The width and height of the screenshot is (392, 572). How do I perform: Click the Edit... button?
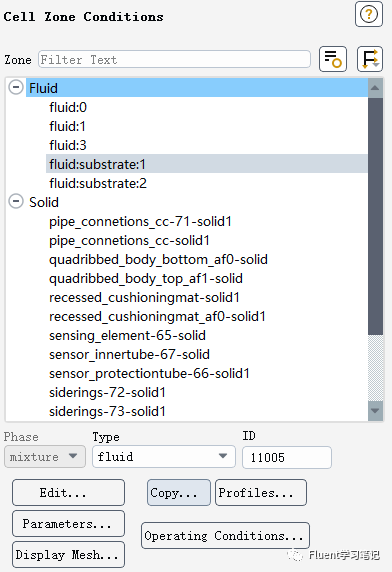68,492
